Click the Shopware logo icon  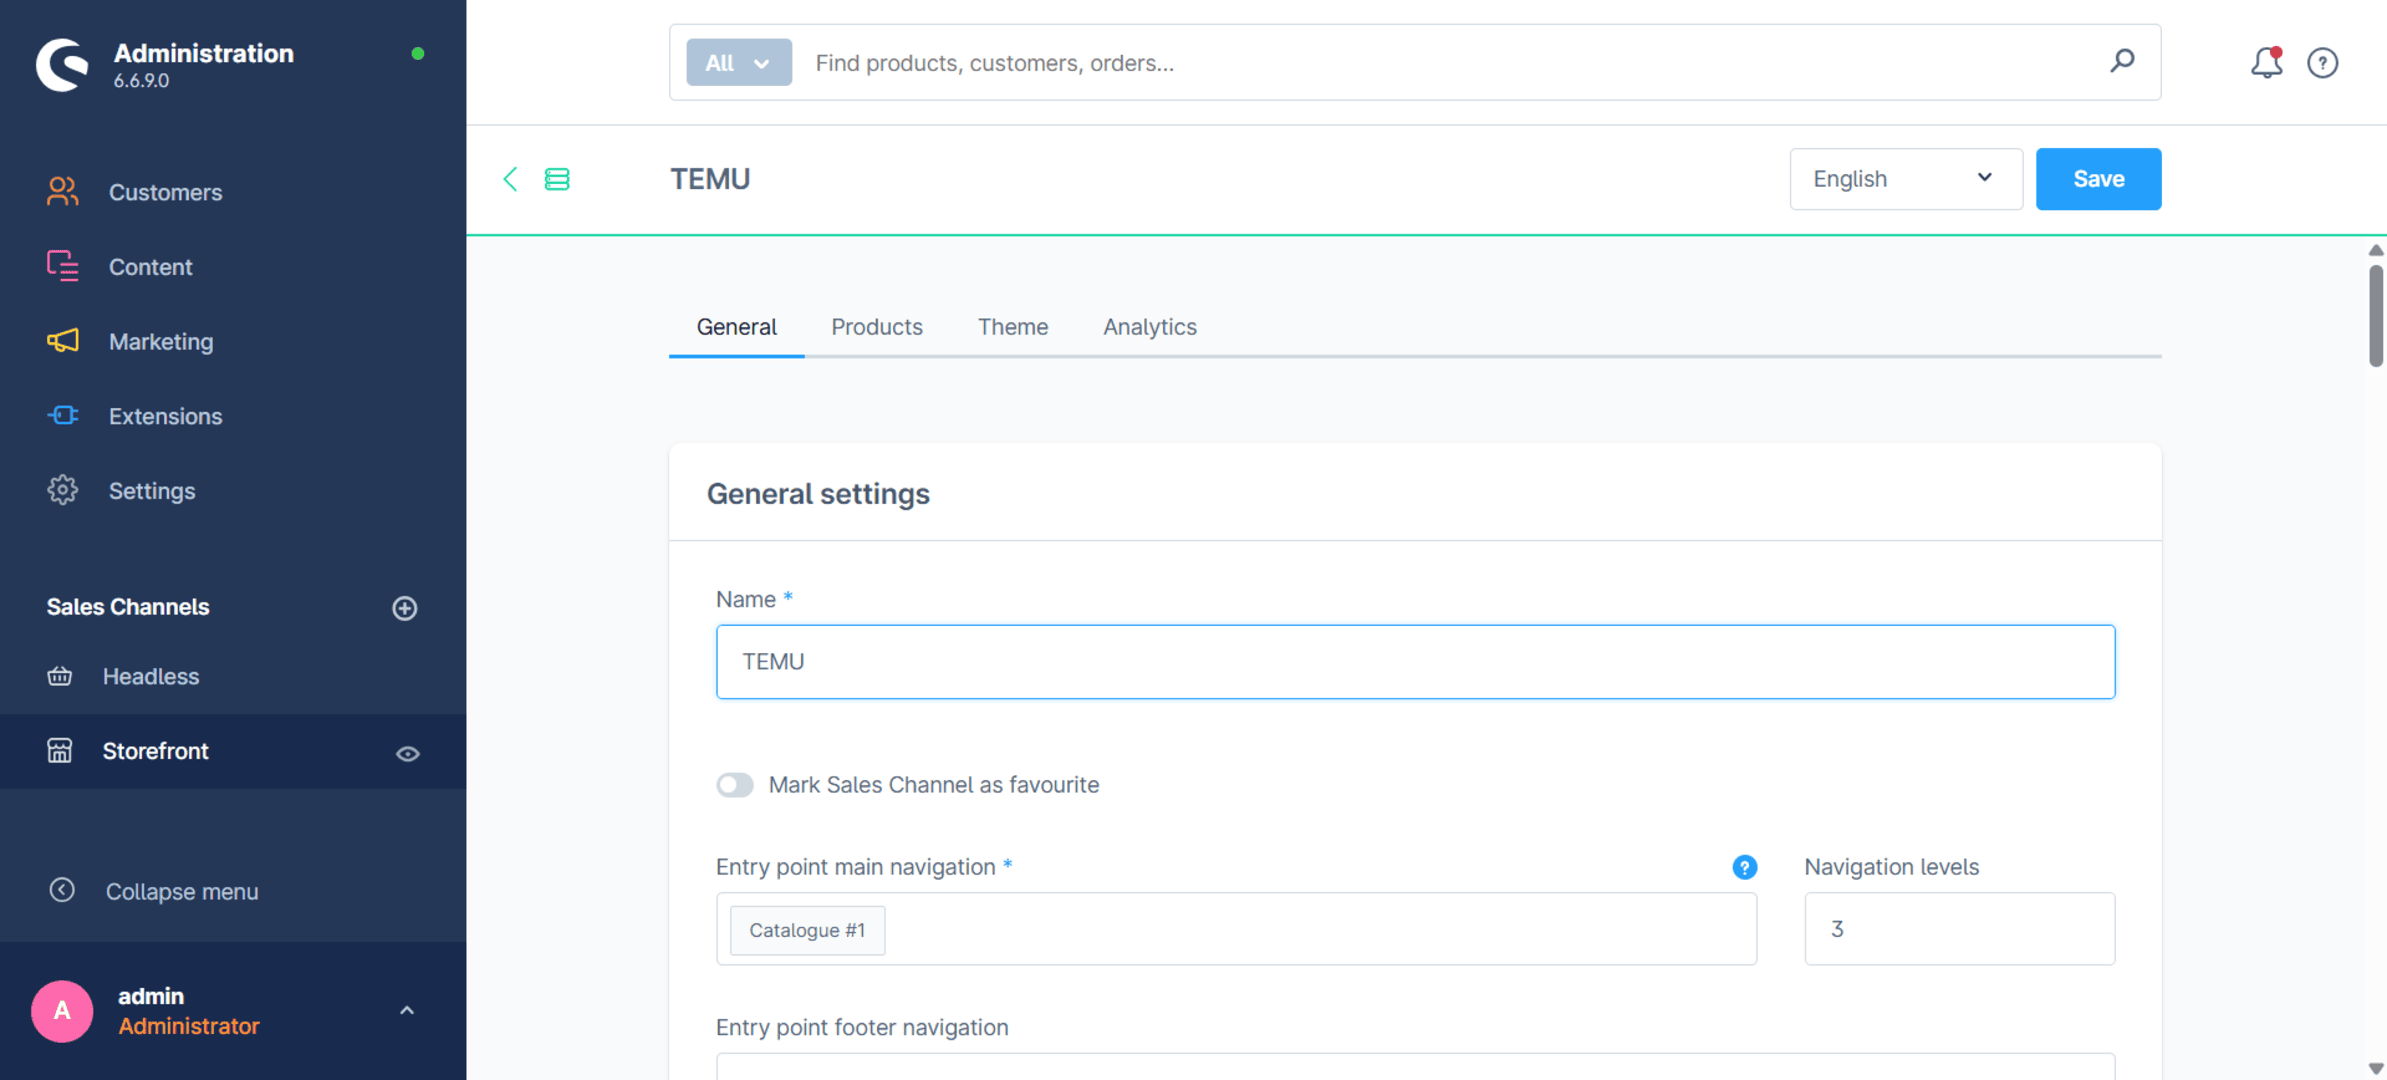click(62, 64)
